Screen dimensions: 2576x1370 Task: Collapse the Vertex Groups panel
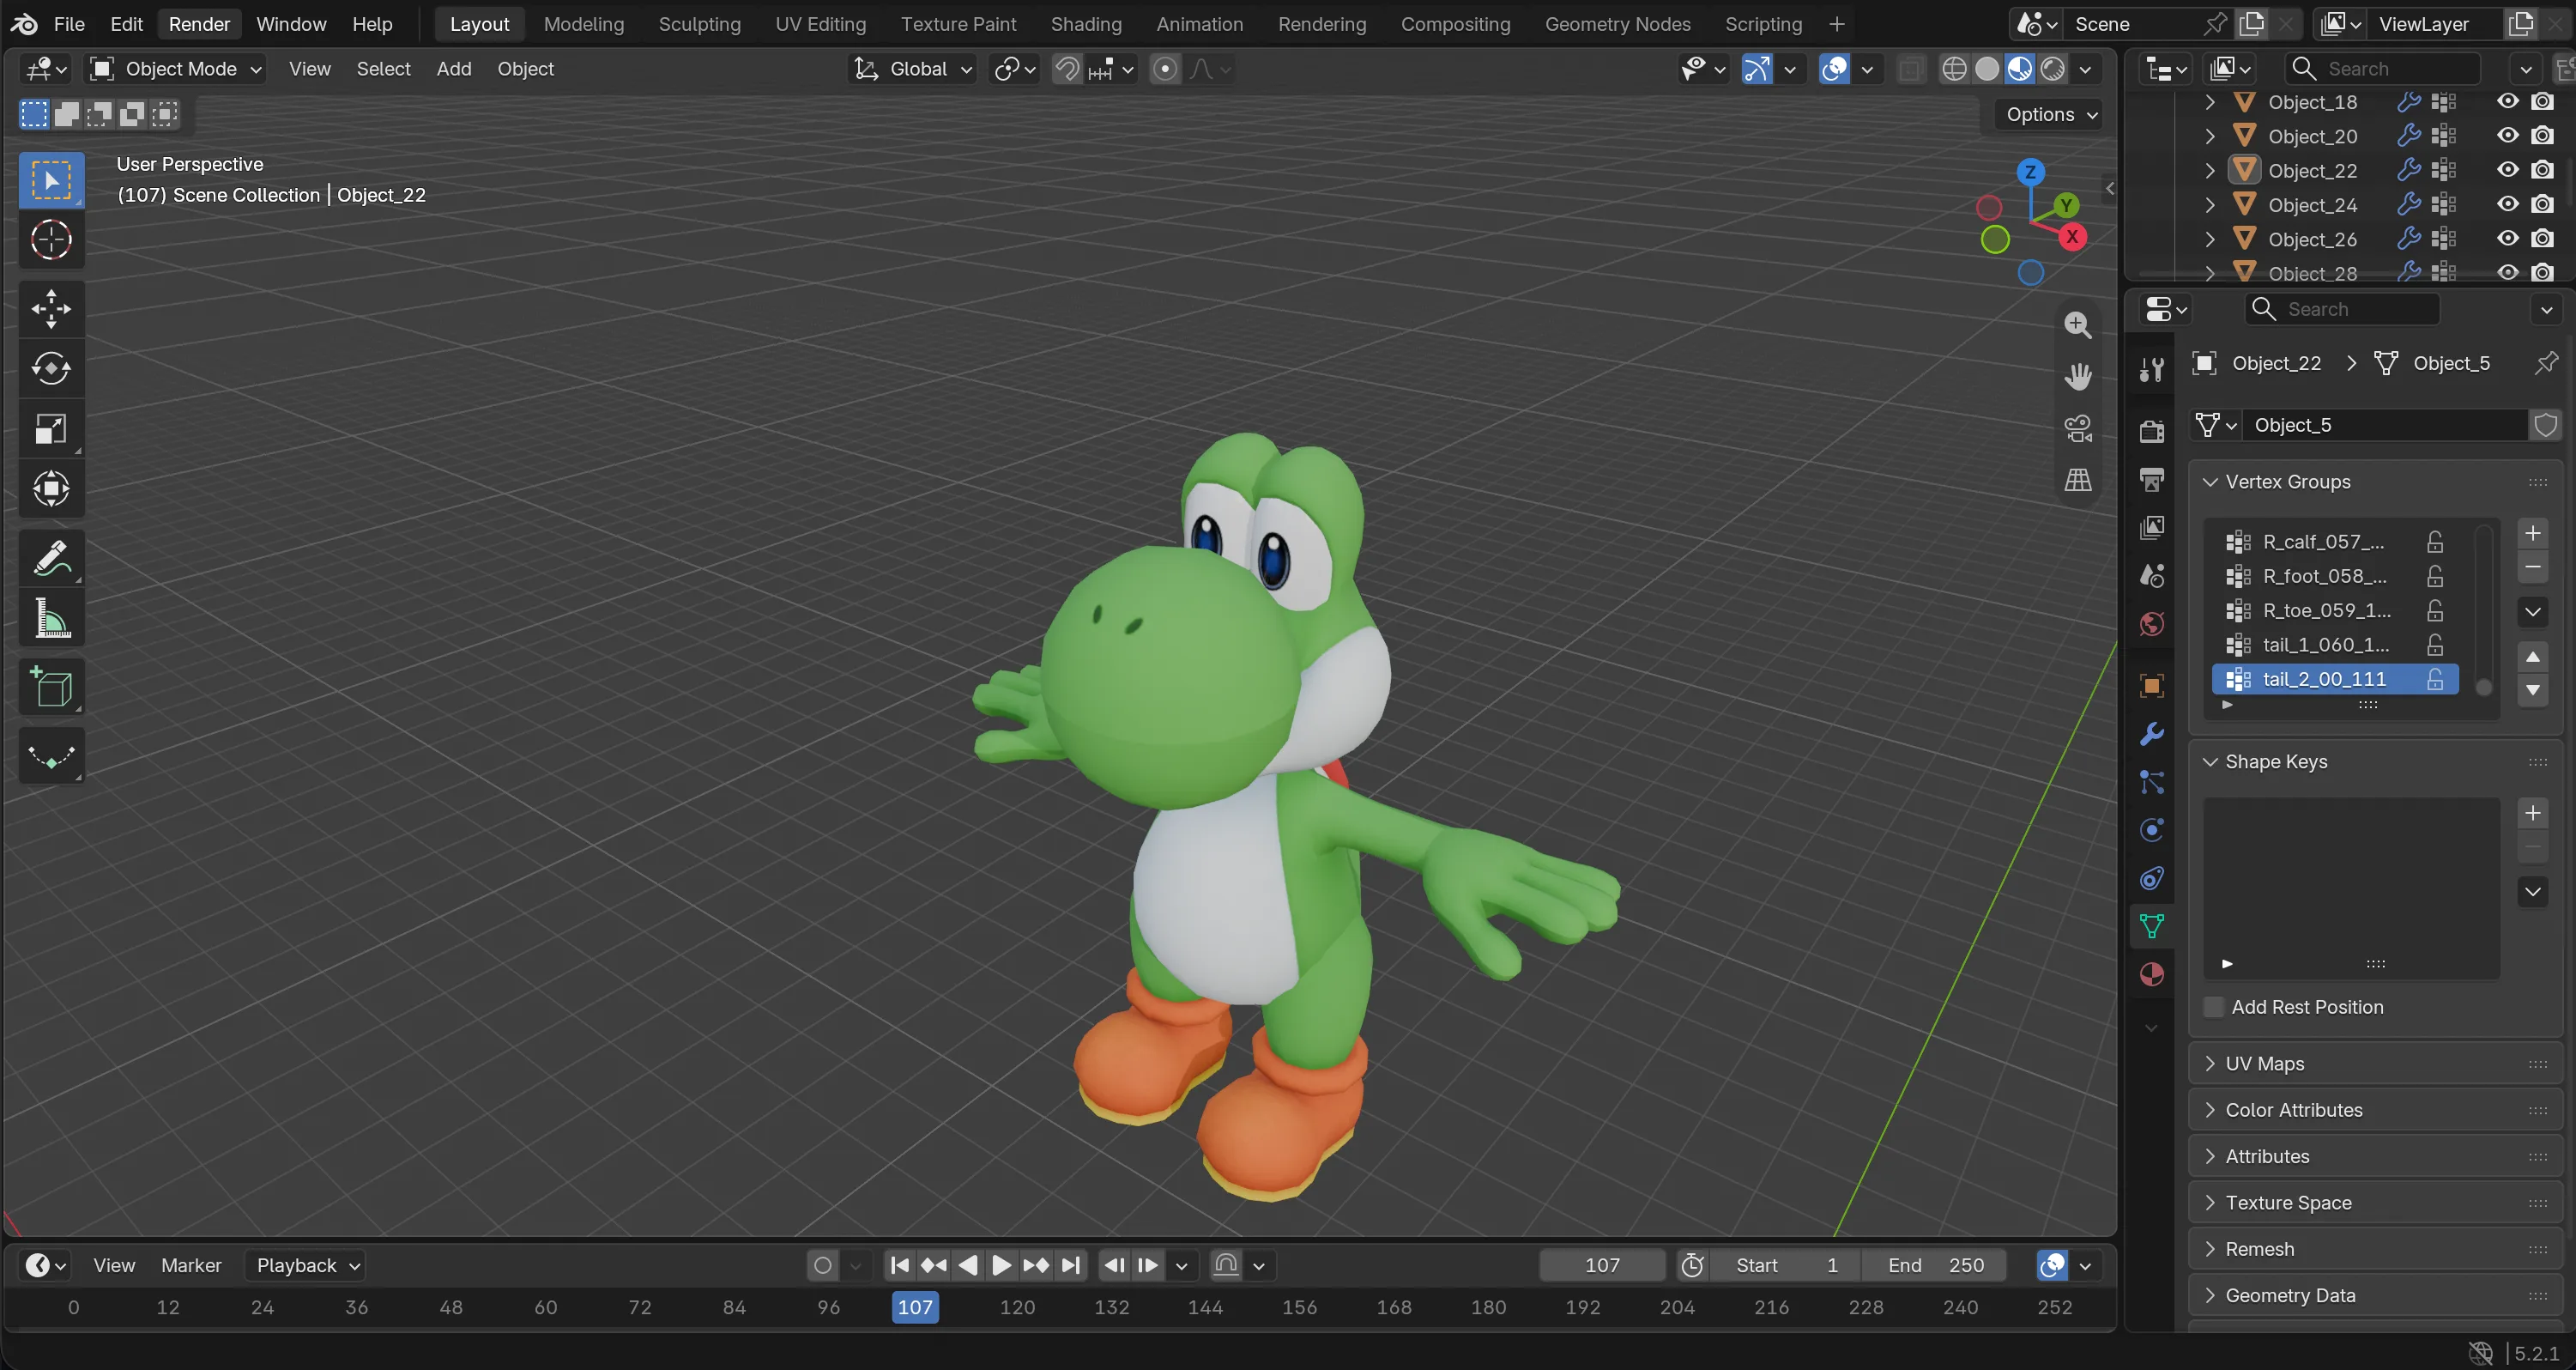coord(2210,482)
